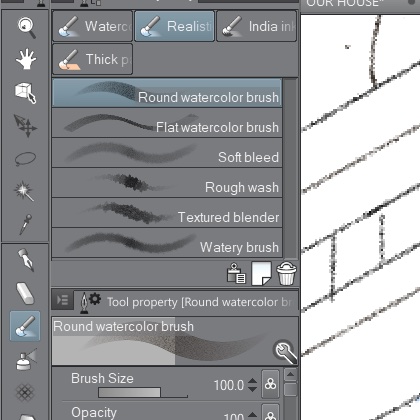Choose Soft bleed brush
Screen dimensions: 420x420
pyautogui.click(x=167, y=153)
